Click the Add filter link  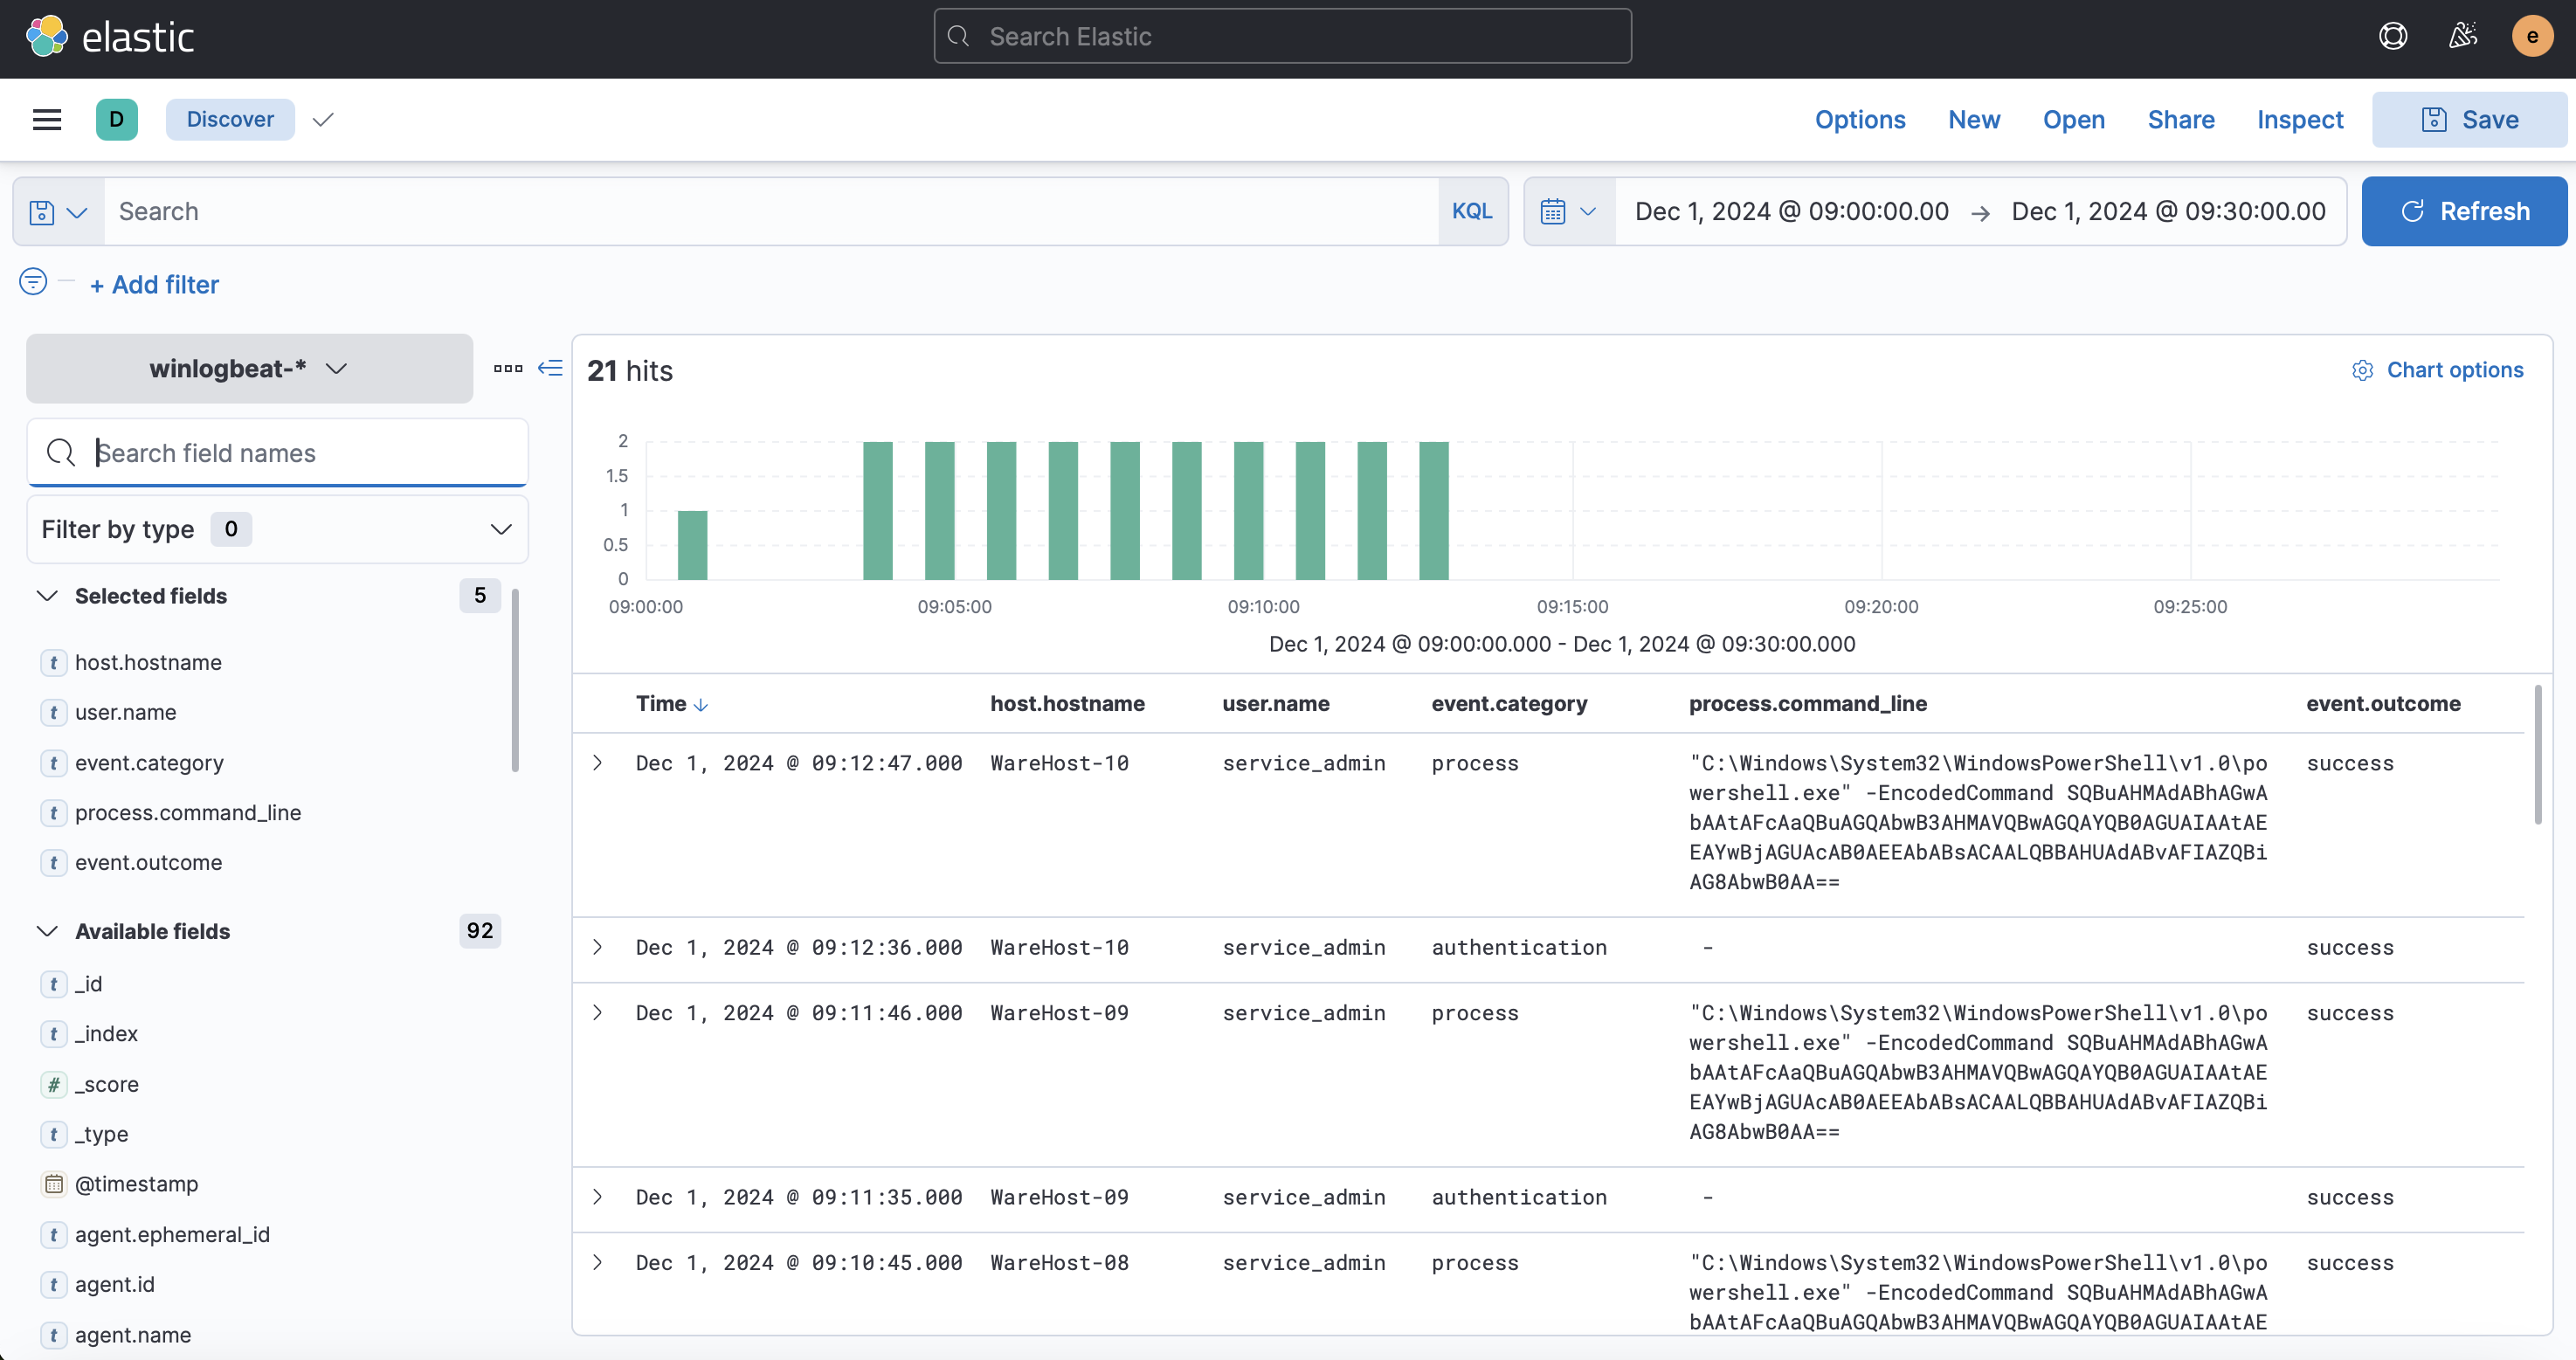(154, 285)
